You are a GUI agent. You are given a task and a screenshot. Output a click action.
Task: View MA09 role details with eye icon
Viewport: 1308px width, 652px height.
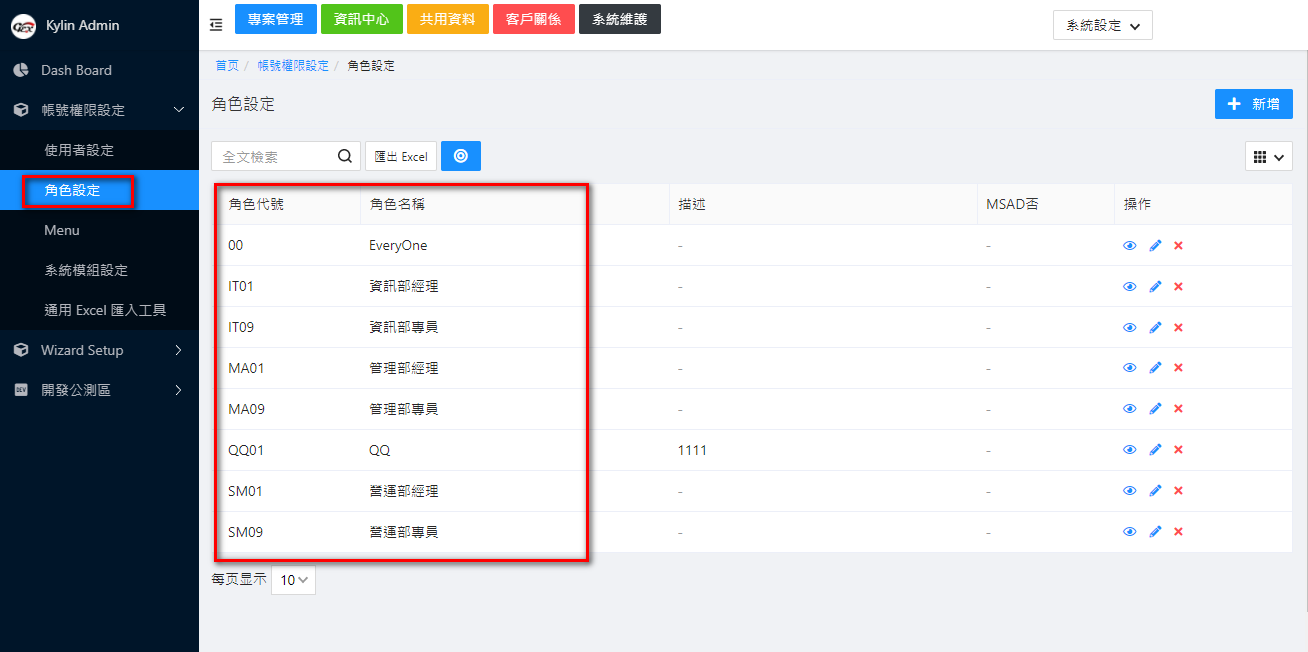click(x=1130, y=410)
